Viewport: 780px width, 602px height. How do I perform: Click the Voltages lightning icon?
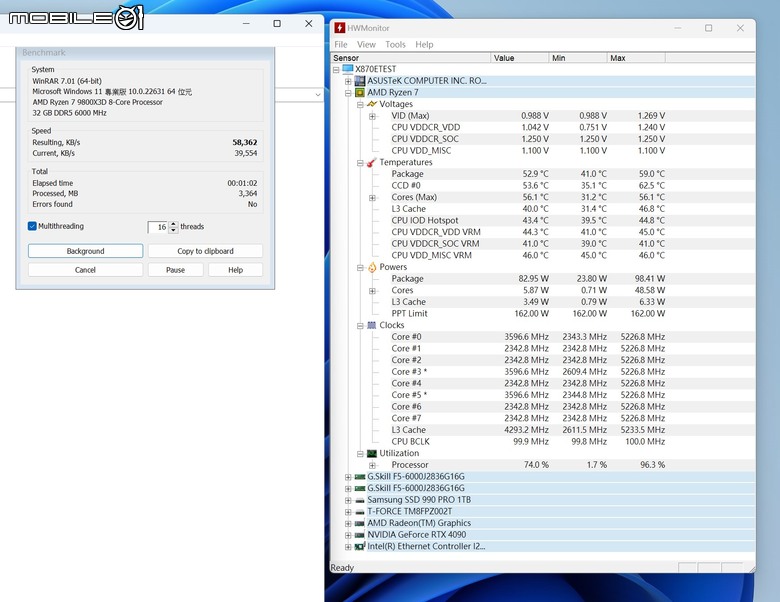tap(372, 104)
